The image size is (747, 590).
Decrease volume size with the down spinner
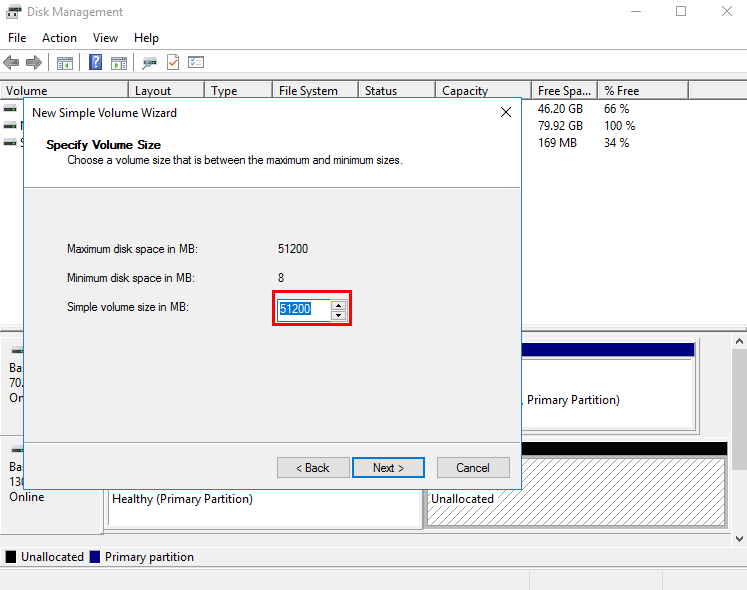point(338,315)
